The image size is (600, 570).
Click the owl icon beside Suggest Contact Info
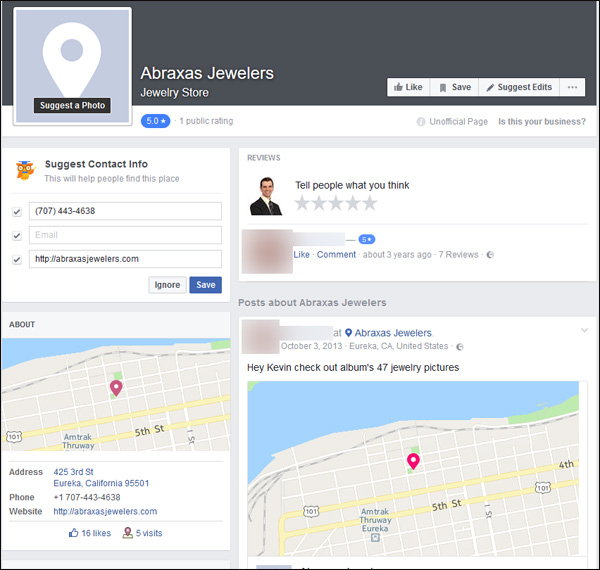[25, 170]
